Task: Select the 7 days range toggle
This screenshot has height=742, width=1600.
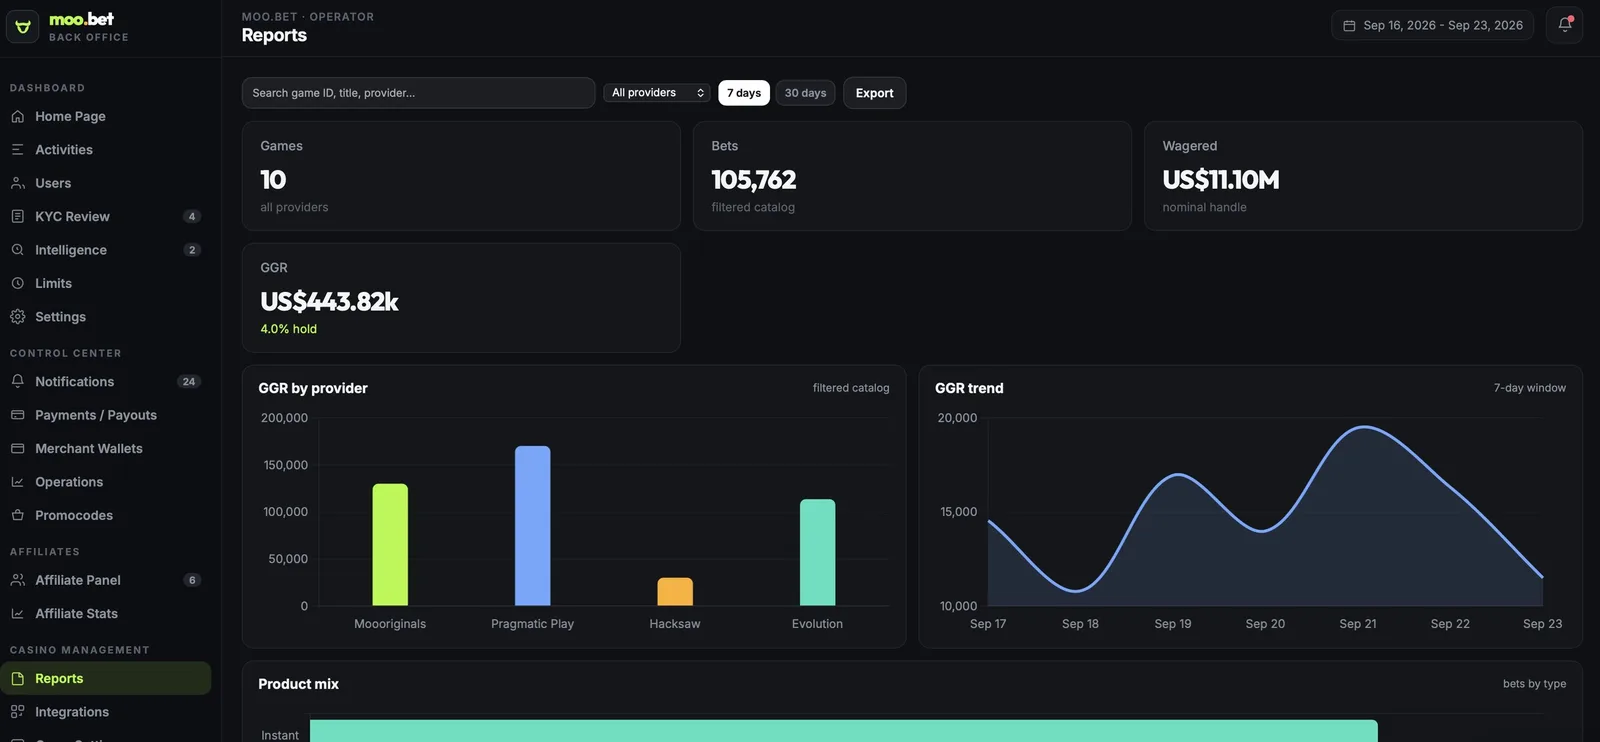Action: coord(744,93)
